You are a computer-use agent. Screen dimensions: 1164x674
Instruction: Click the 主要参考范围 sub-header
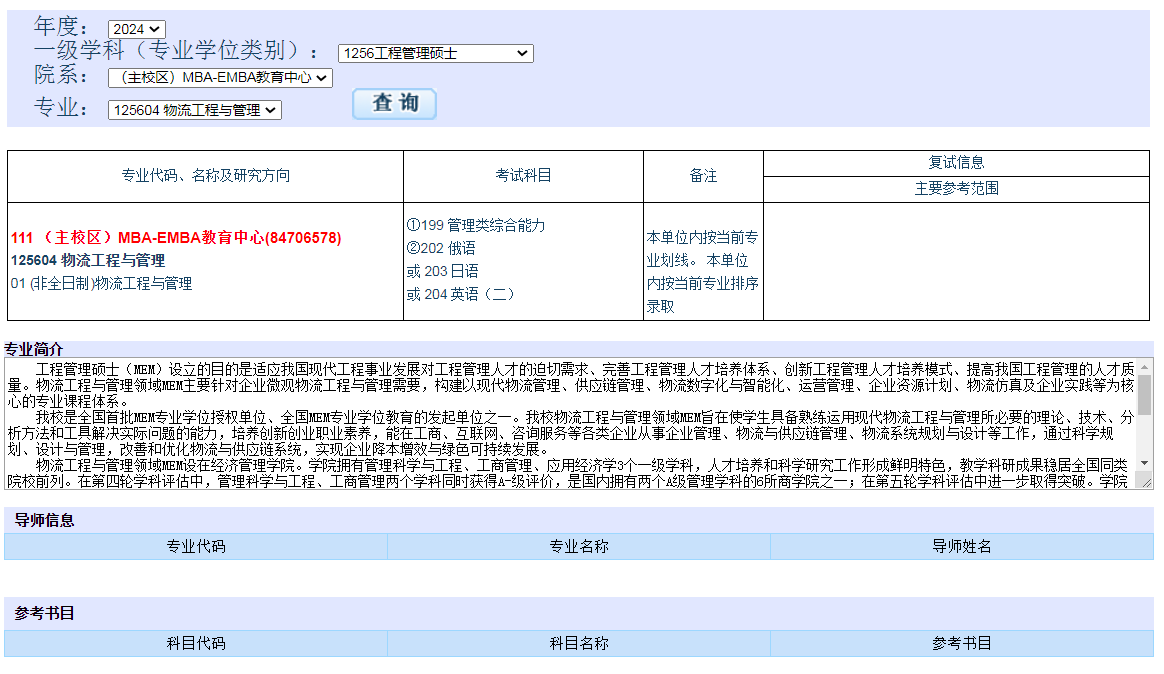956,188
